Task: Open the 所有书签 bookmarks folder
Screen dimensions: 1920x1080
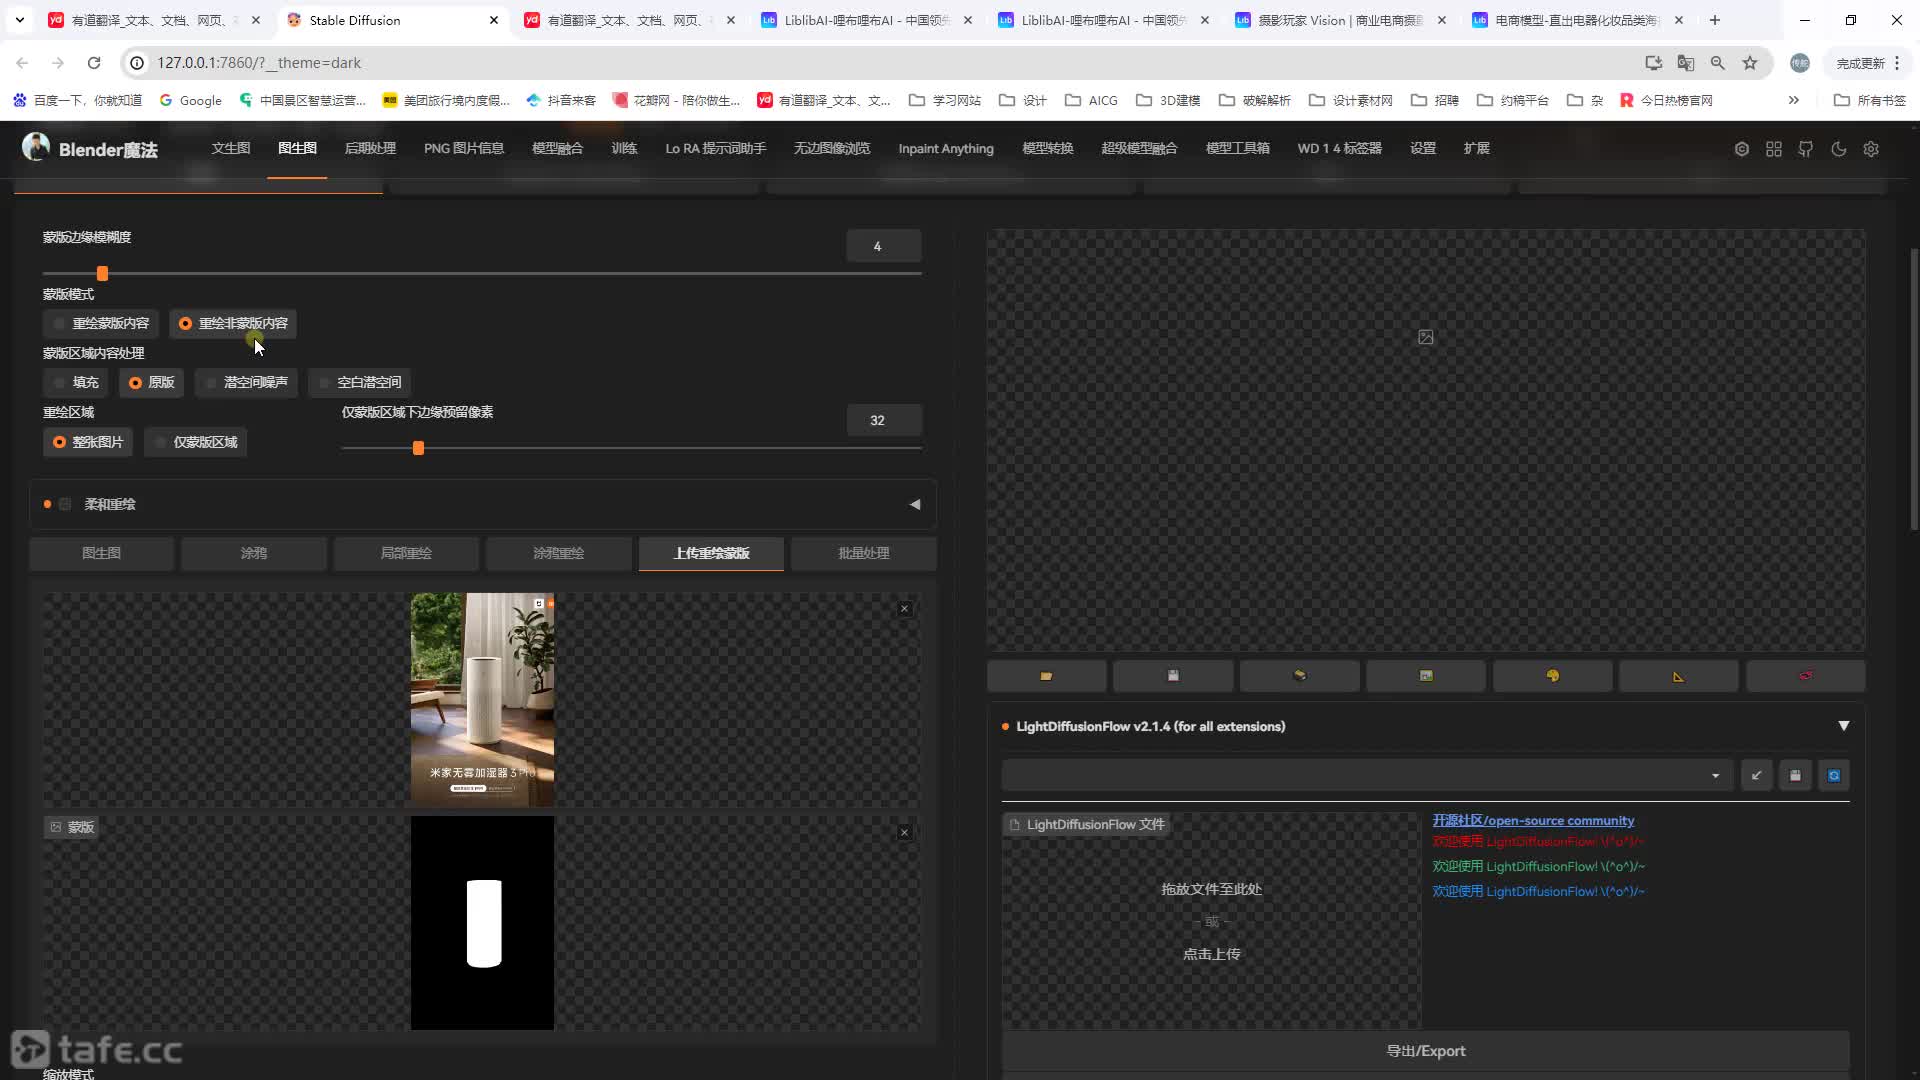Action: pyautogui.click(x=1870, y=100)
